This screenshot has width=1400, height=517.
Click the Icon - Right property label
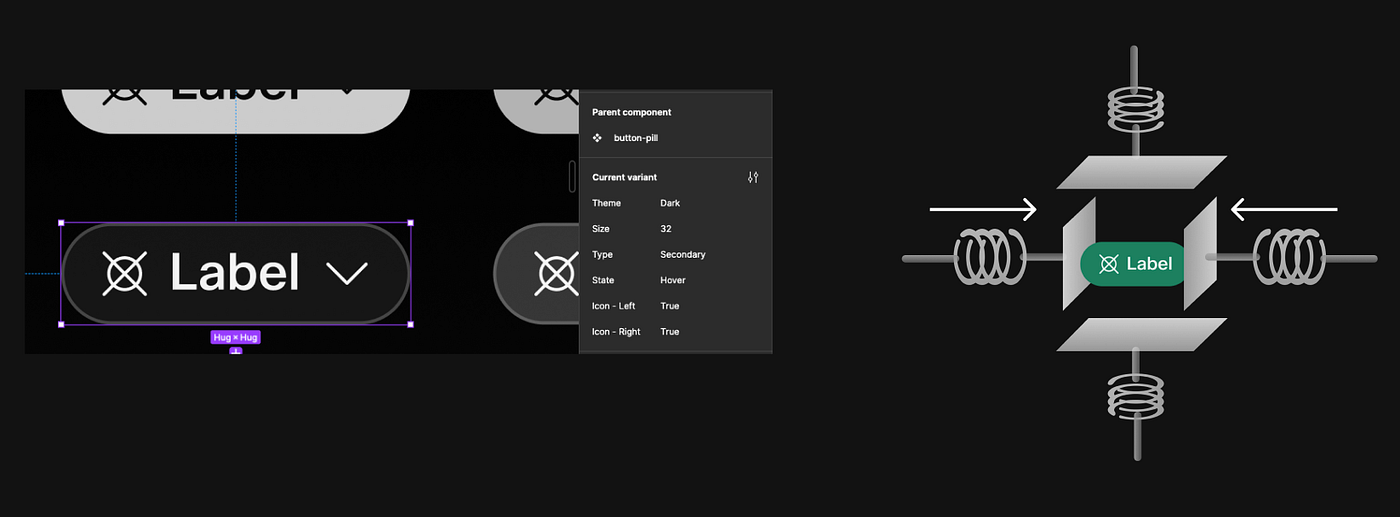pyautogui.click(x=616, y=331)
